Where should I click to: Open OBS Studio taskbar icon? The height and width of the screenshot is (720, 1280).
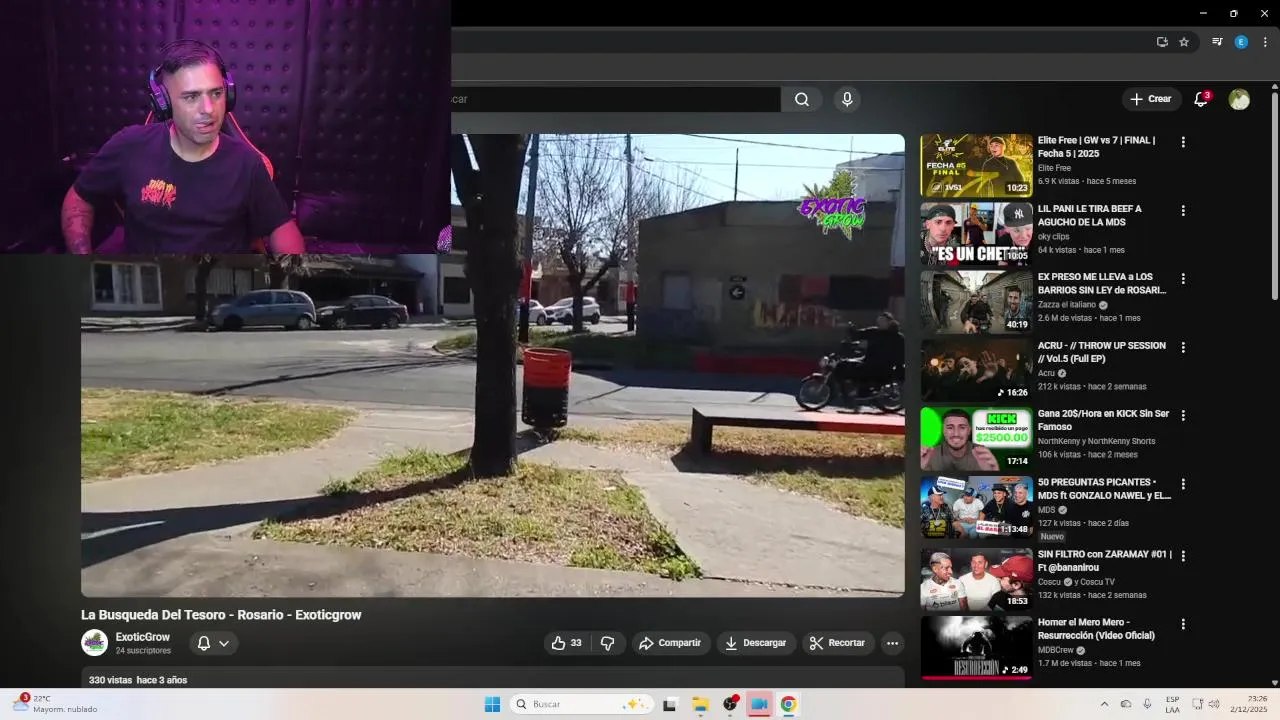tap(730, 704)
